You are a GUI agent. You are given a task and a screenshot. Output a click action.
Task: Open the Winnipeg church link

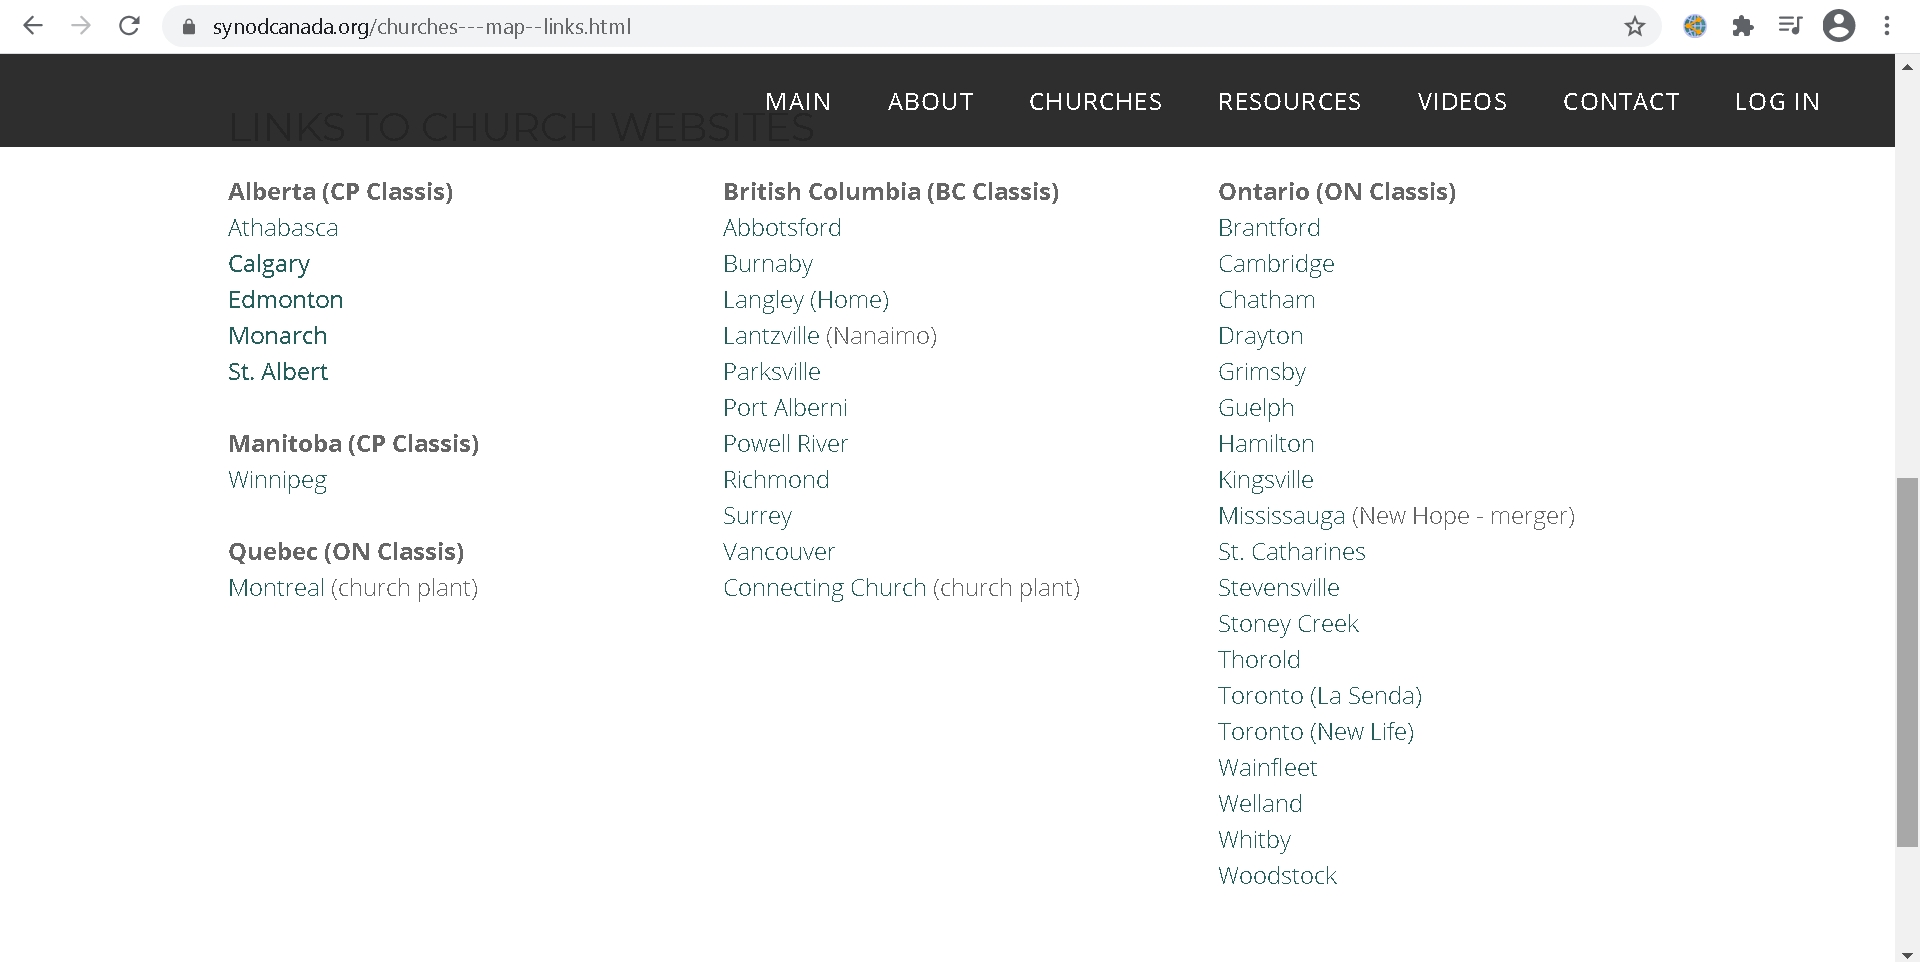[x=277, y=479]
